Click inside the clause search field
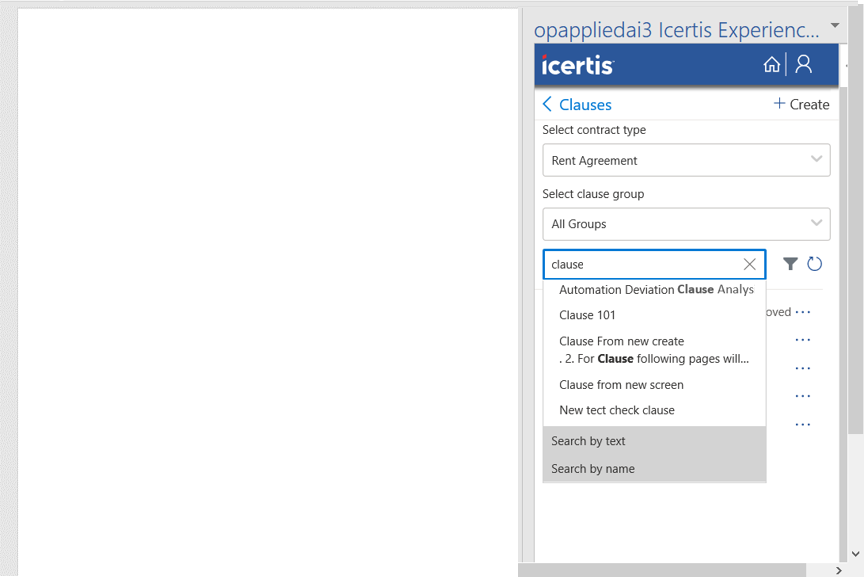This screenshot has height=577, width=864. click(x=640, y=264)
